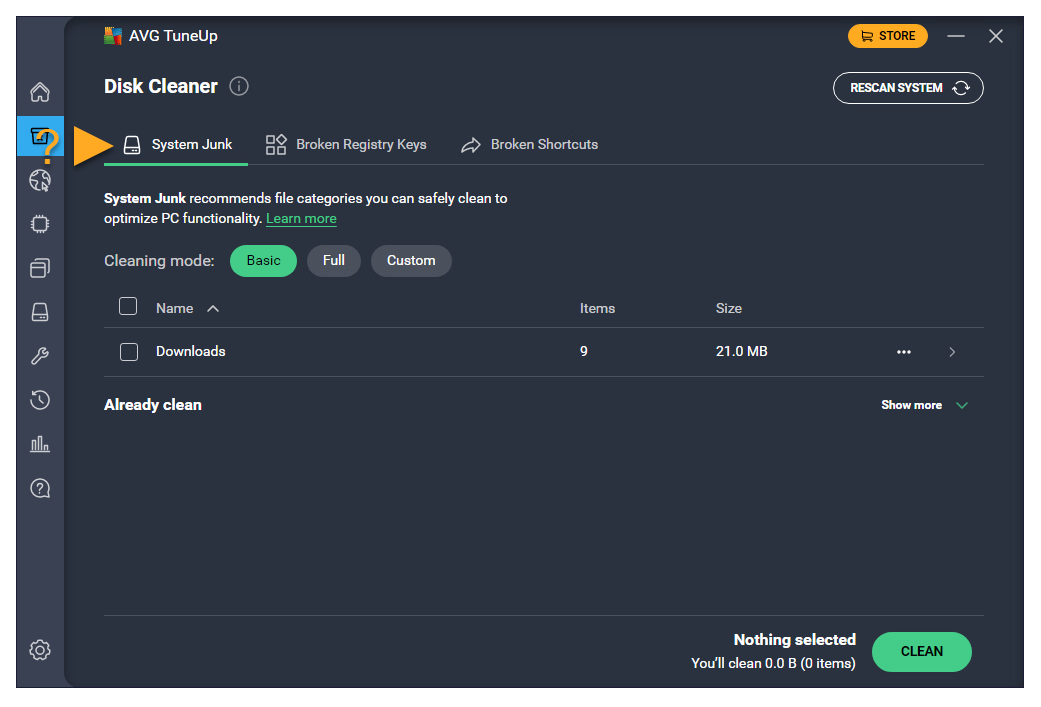The image size is (1041, 707).
Task: Open the bar chart statistics icon
Action: tap(40, 444)
